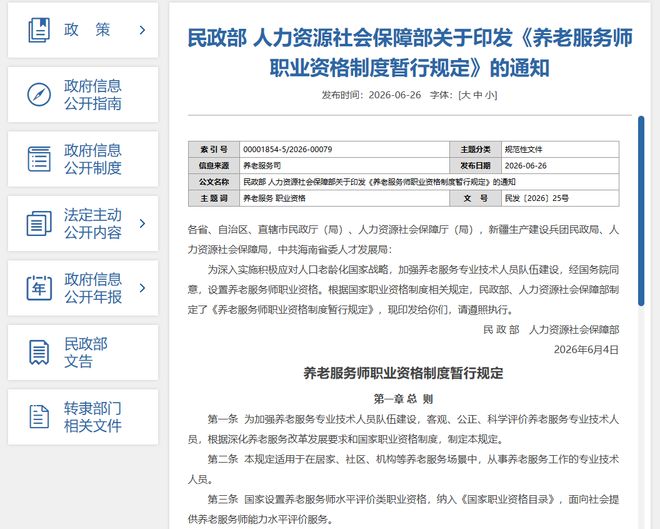Viewport: 660px width, 529px height.
Task: Open the 转隶部门相关文件 link
Action: (93, 417)
